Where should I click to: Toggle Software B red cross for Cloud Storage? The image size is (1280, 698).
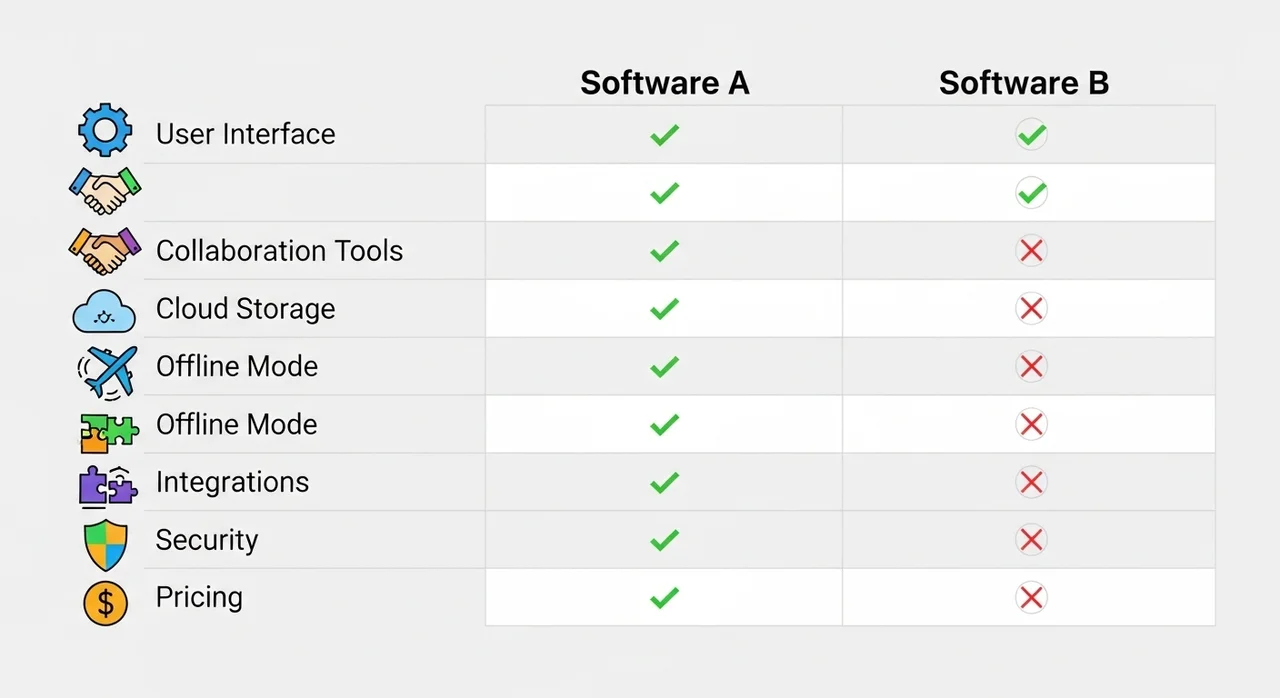point(1031,308)
